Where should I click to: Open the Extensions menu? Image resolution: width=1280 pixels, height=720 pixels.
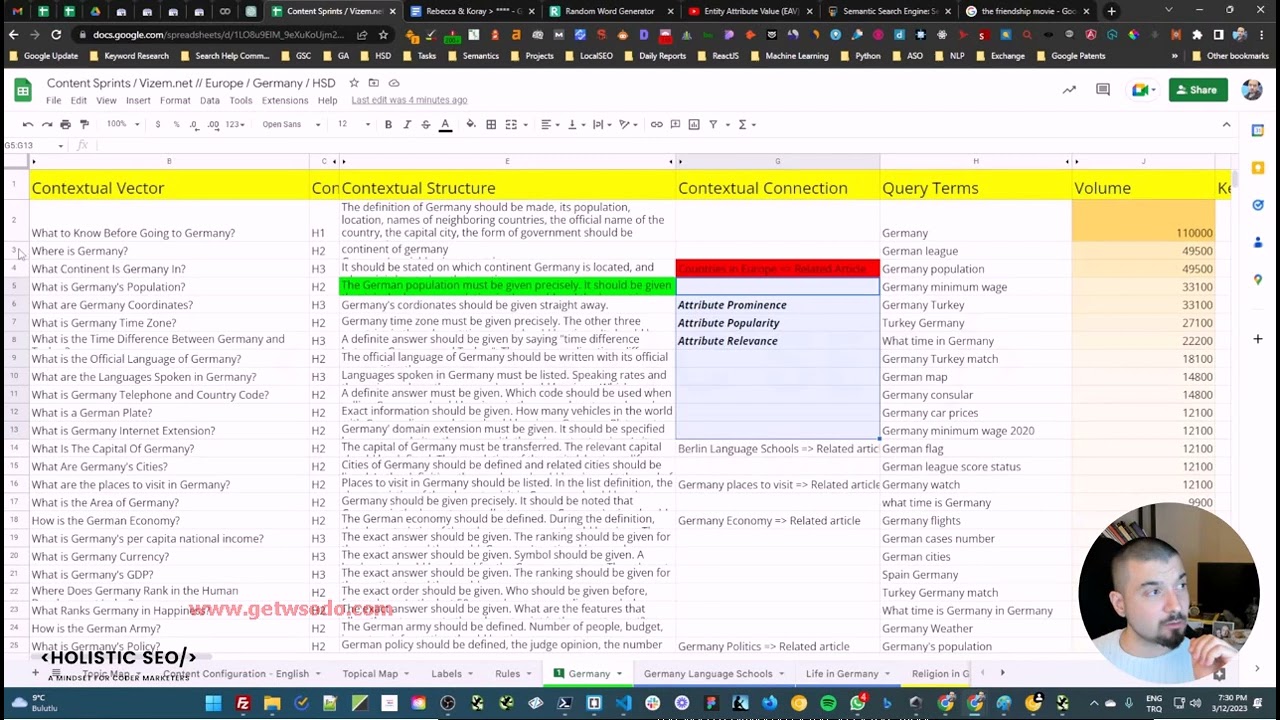click(285, 100)
